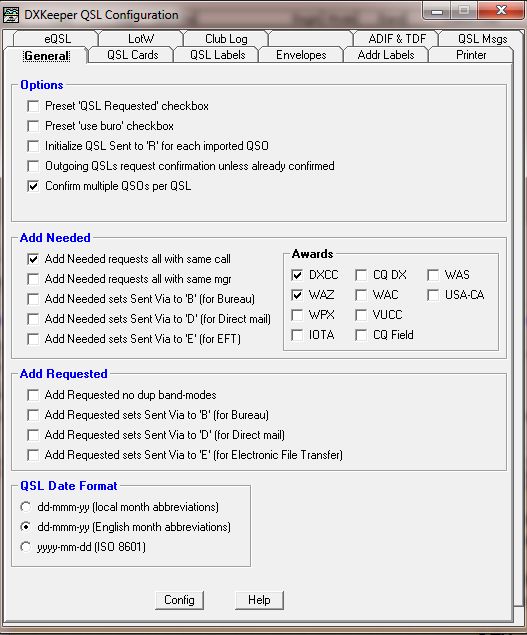Toggle Add Needed requests all with same call

(33, 259)
